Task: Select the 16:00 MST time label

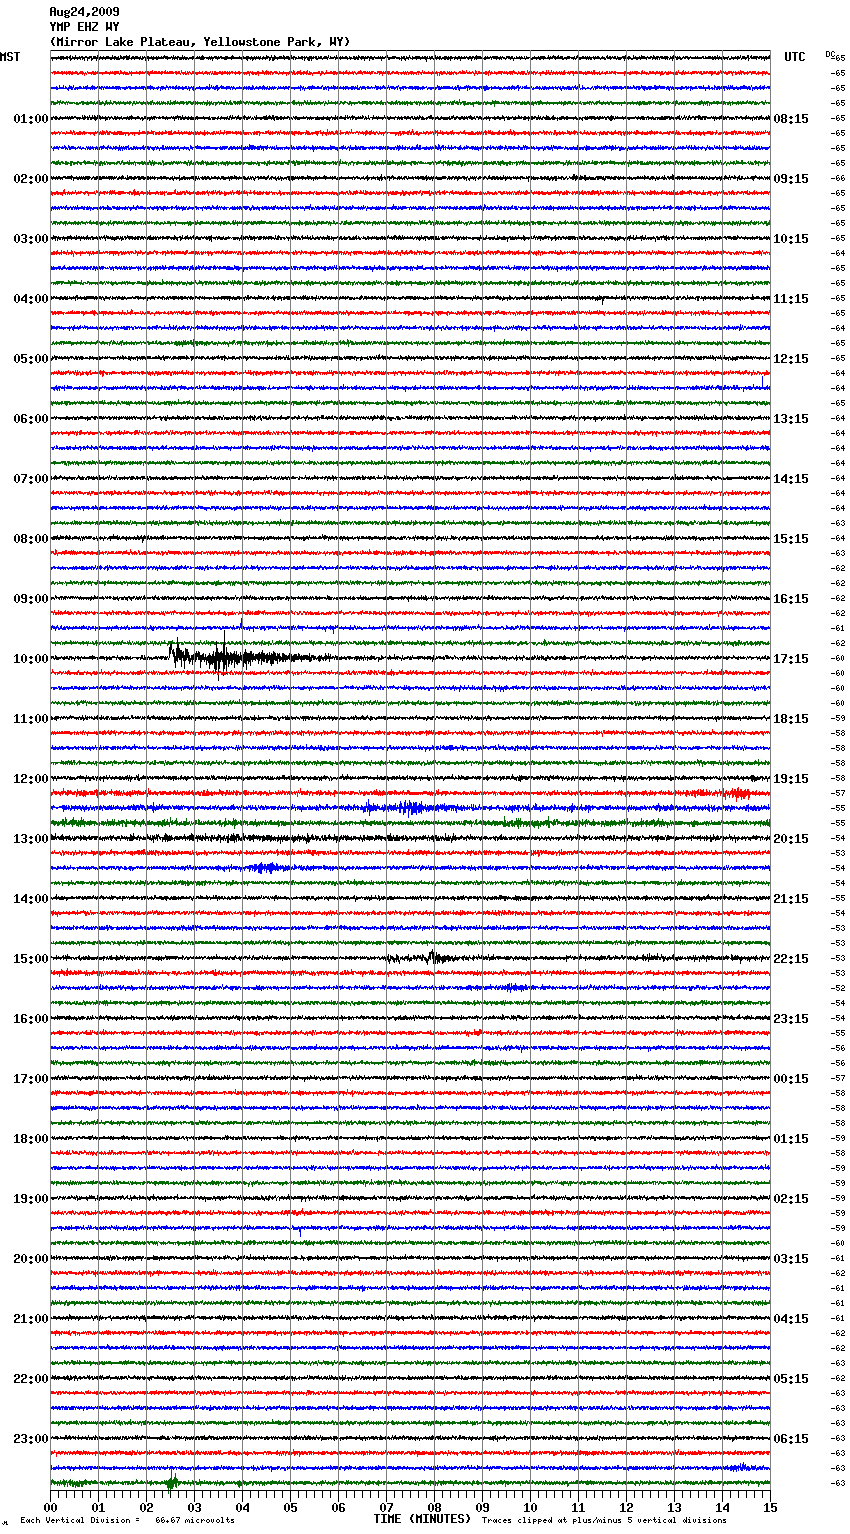Action: [x=31, y=1019]
